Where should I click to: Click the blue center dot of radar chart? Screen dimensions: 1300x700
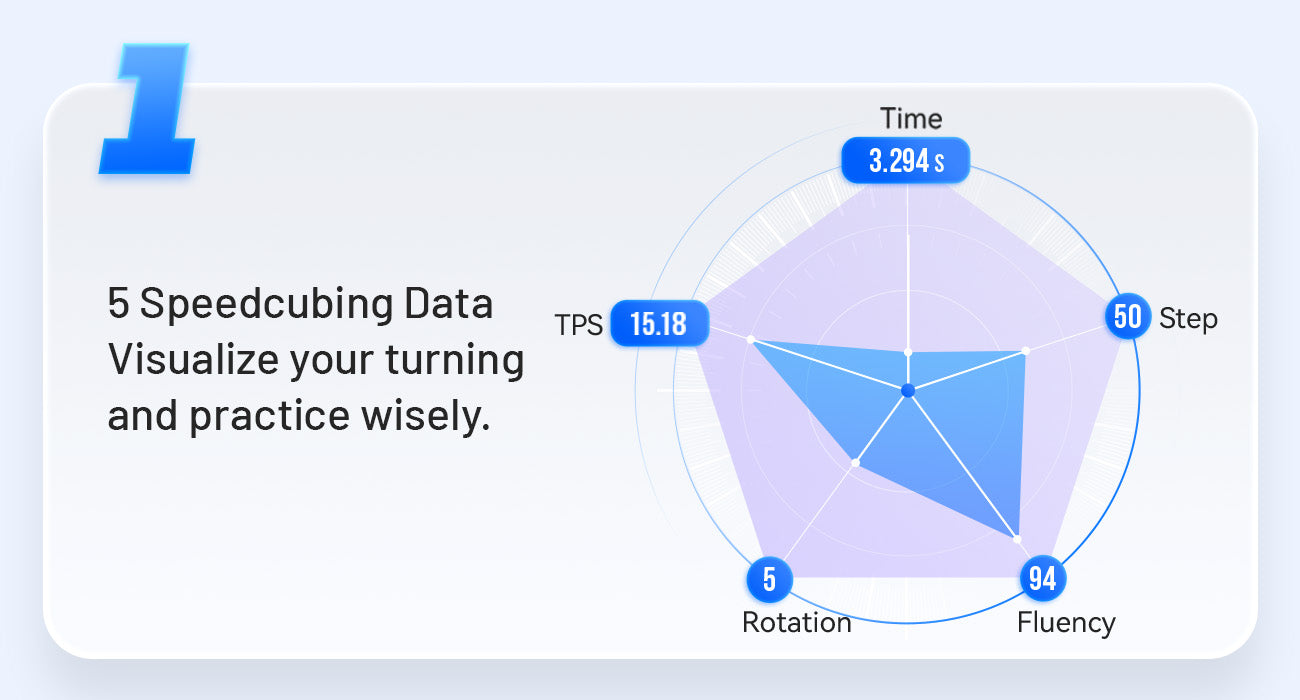pyautogui.click(x=907, y=390)
